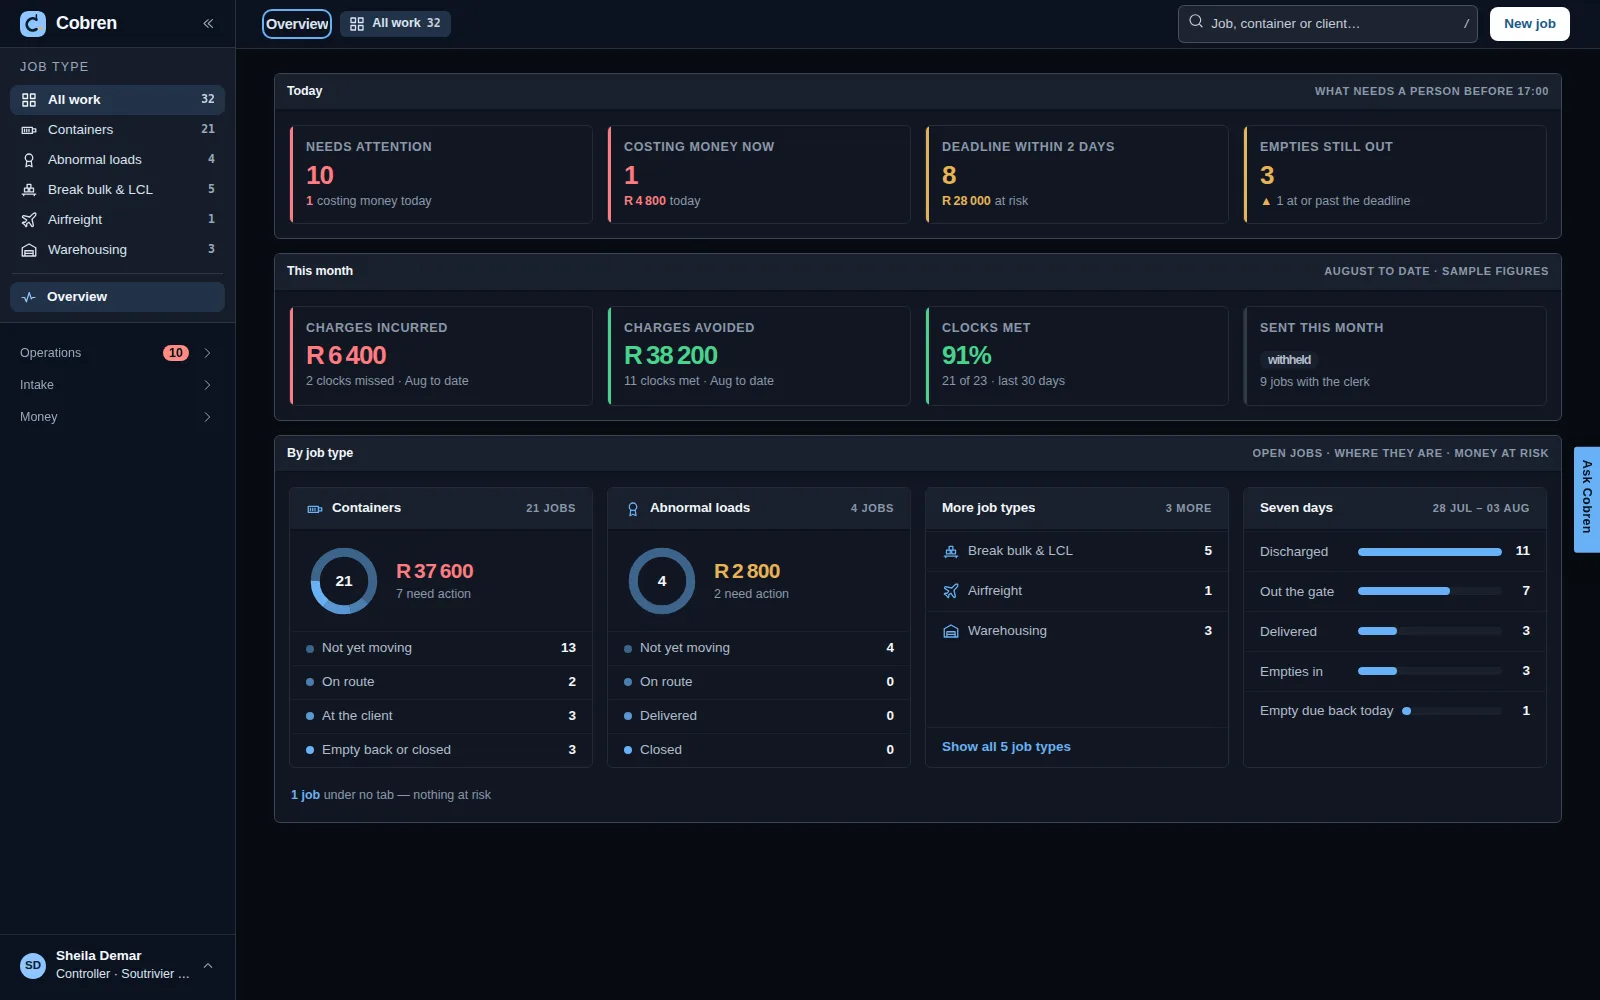
Task: Open the Needs Attention card
Action: (441, 174)
